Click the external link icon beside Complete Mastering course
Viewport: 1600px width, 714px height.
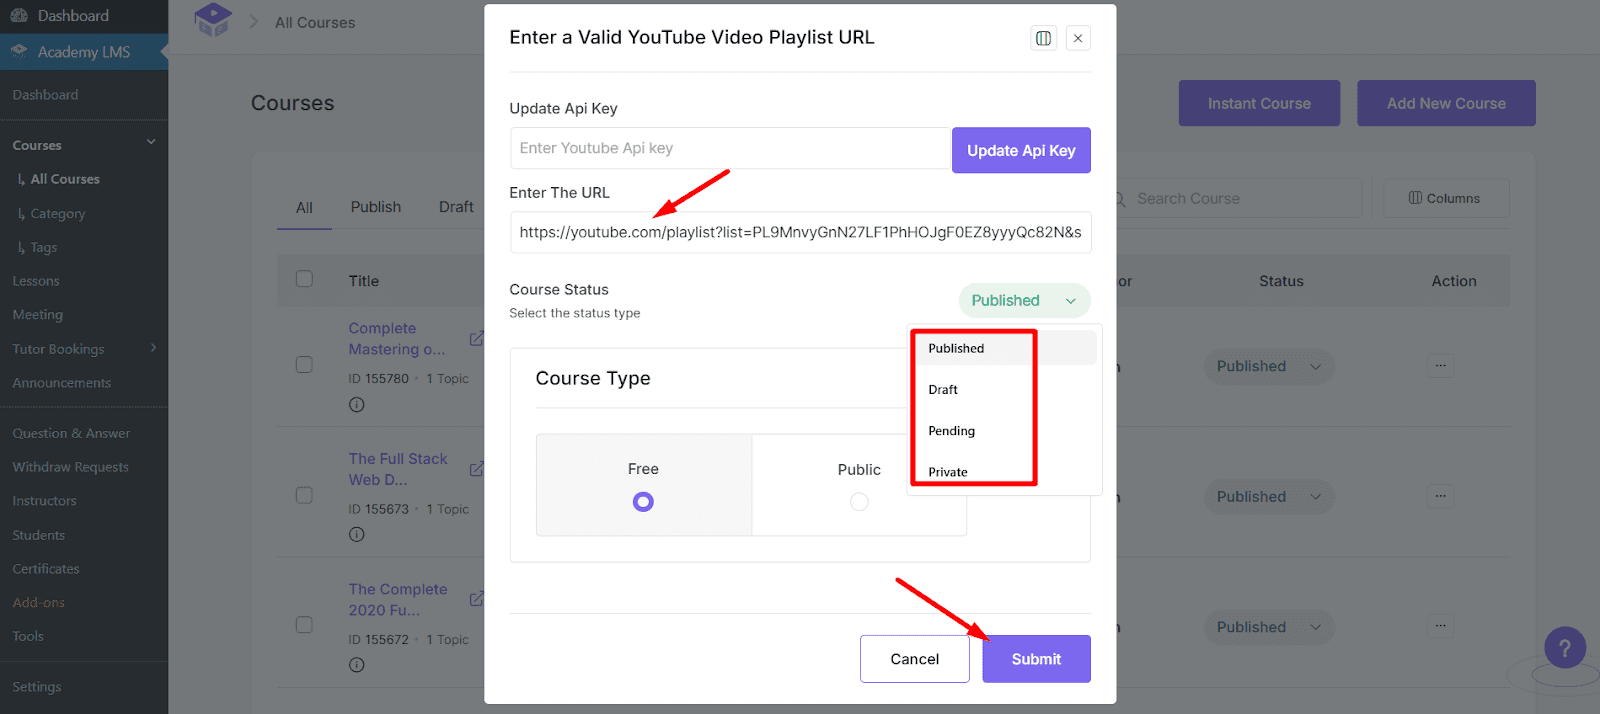tap(477, 338)
